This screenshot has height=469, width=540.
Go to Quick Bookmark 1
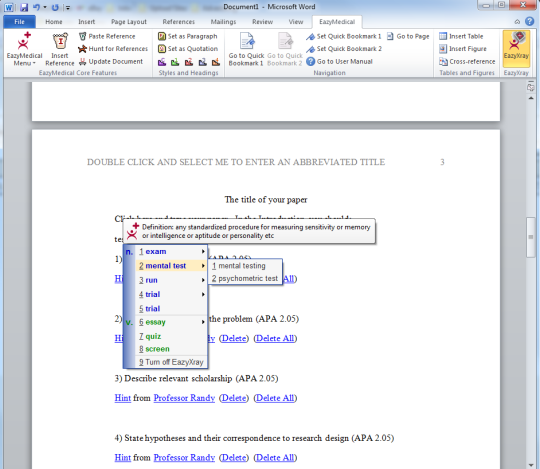(x=246, y=49)
